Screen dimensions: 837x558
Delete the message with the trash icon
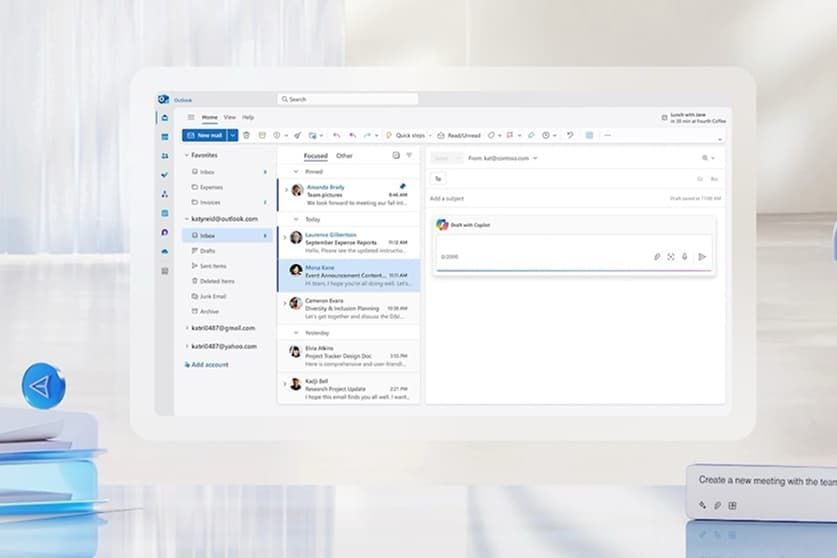(246, 136)
